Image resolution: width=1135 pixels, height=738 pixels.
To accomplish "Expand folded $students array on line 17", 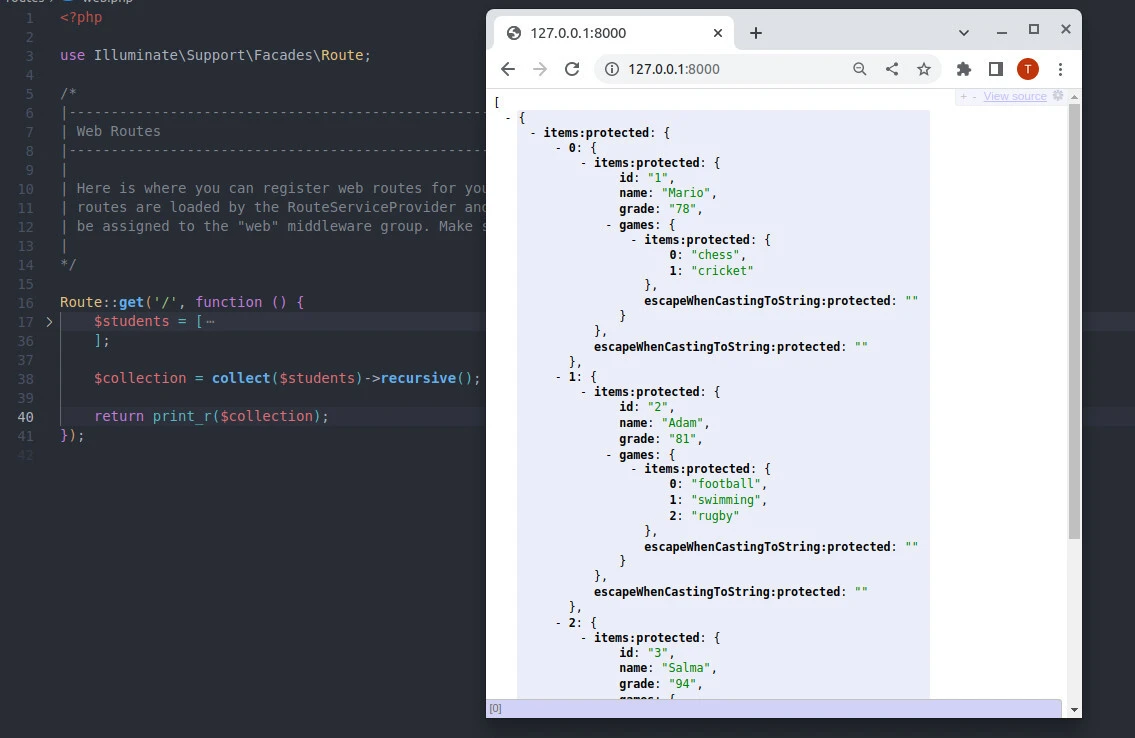I will [49, 321].
